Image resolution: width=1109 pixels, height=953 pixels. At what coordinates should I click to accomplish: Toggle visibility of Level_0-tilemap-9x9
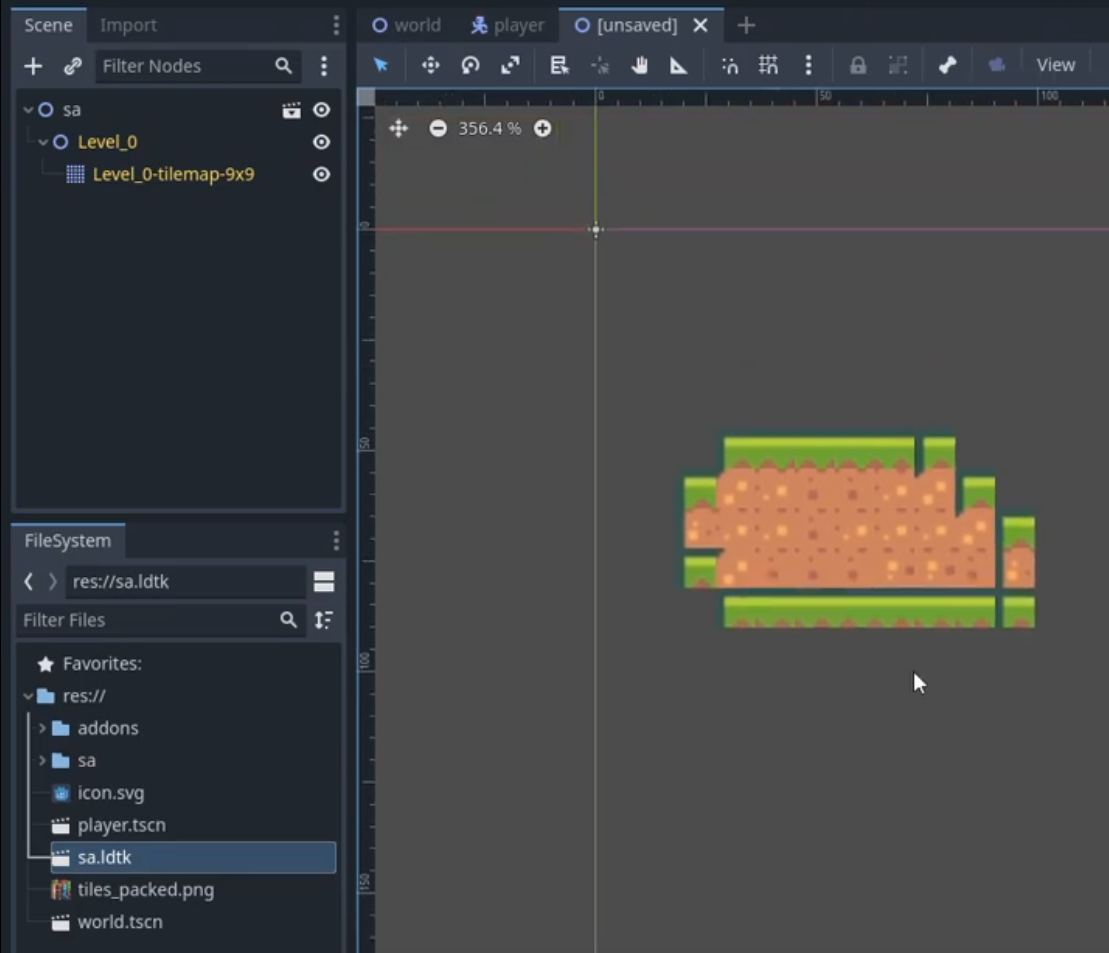click(x=321, y=174)
